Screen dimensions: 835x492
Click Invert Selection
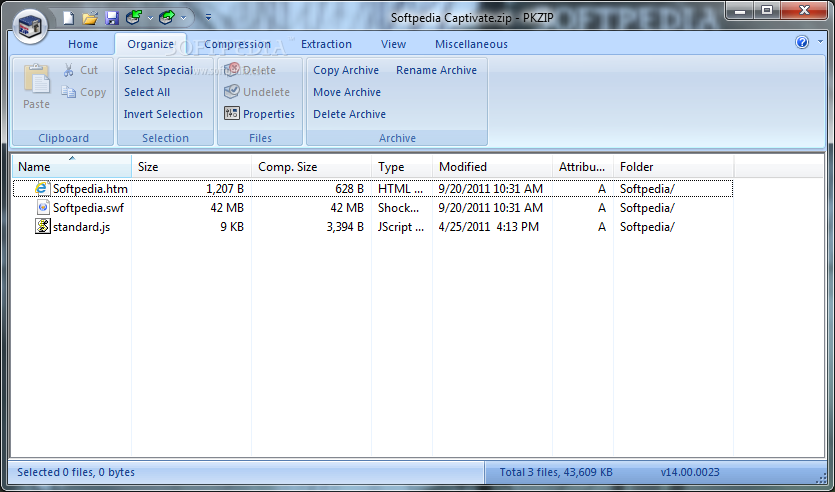pyautogui.click(x=163, y=114)
